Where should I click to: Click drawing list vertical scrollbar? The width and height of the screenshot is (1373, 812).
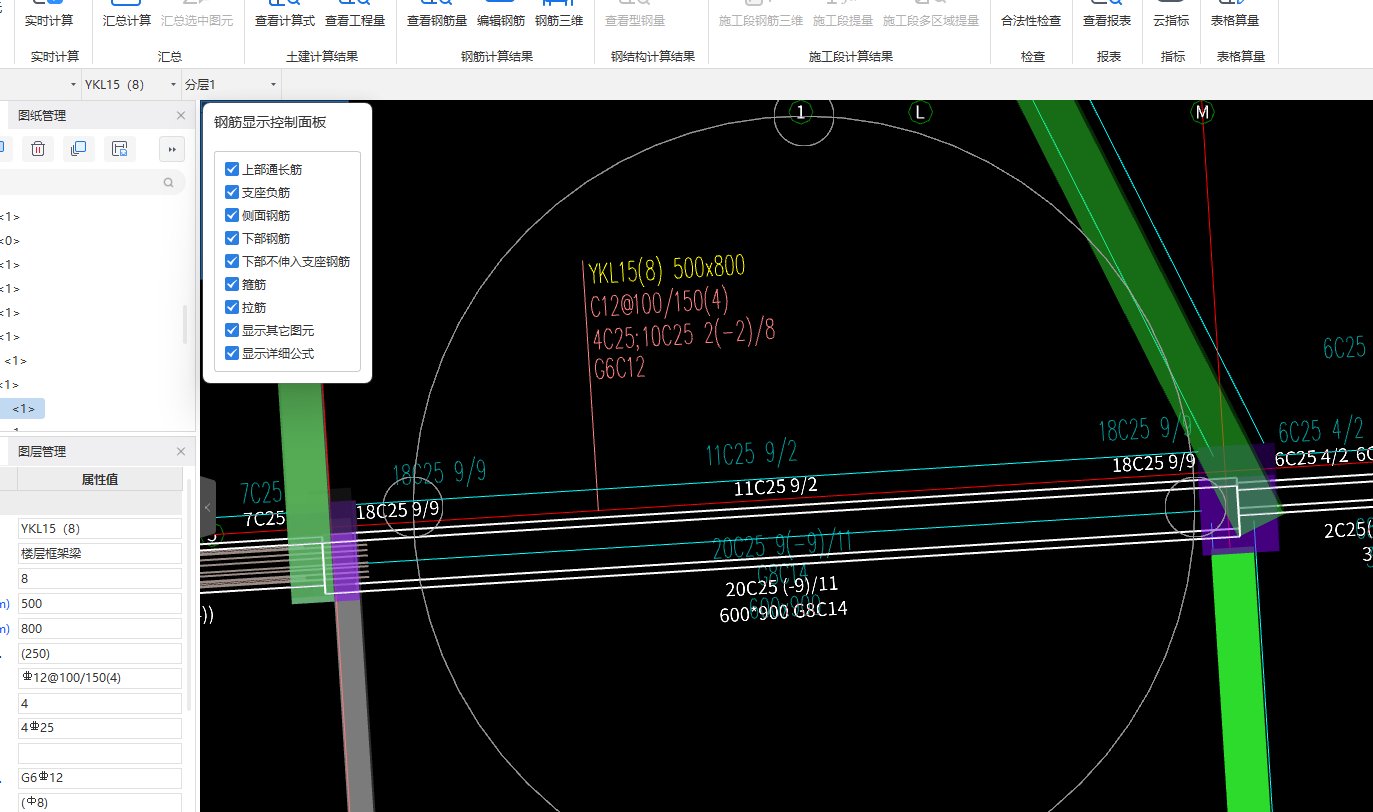(184, 325)
